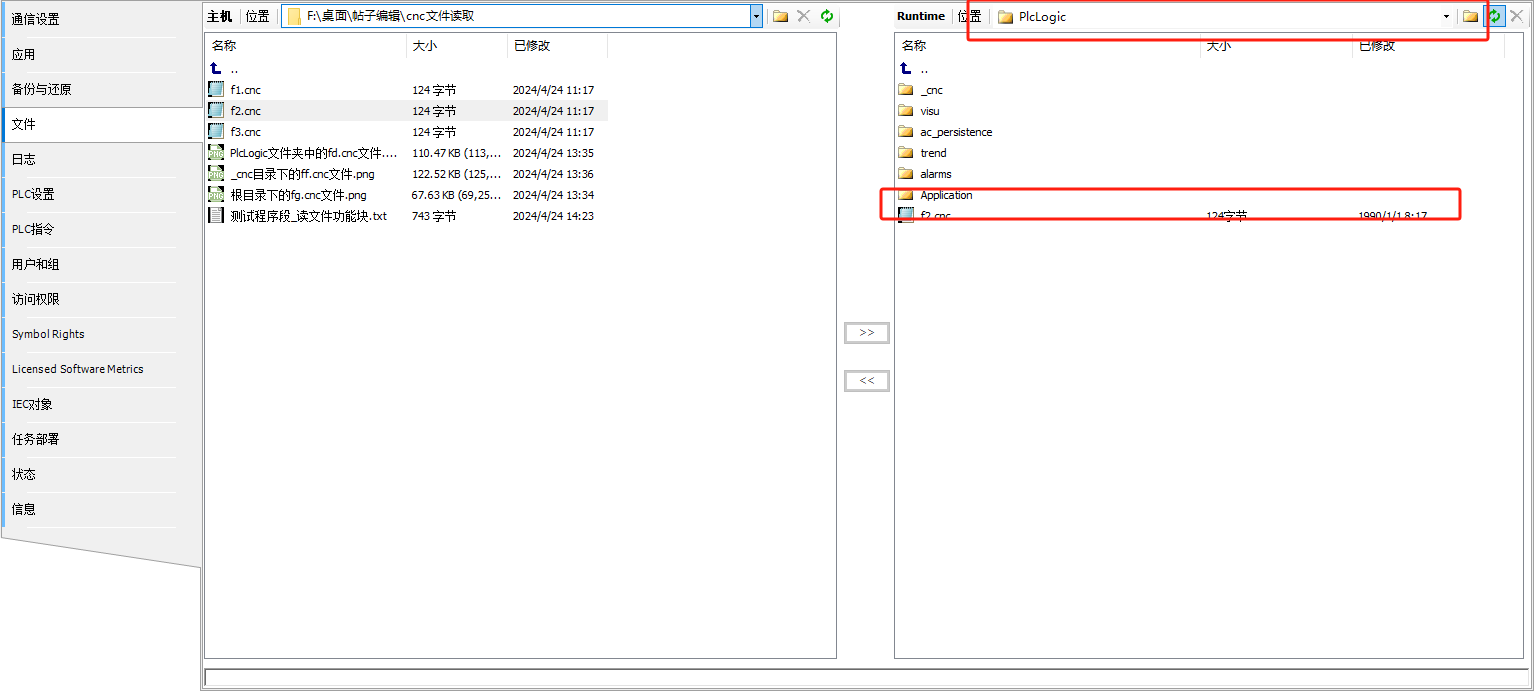The image size is (1534, 691).
Task: Go up one level in host list
Action: (x=216, y=69)
